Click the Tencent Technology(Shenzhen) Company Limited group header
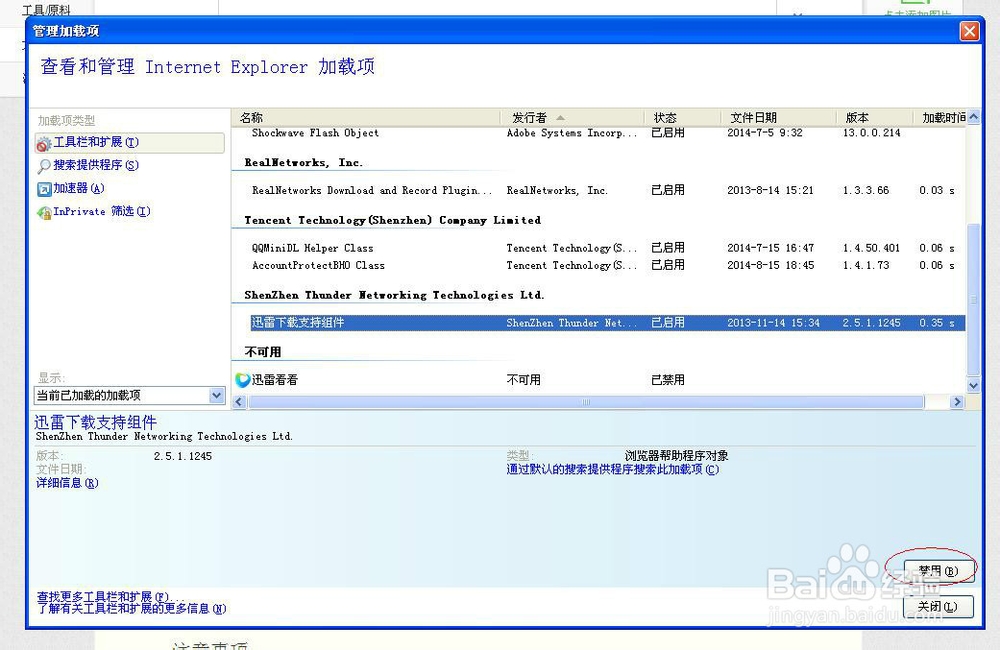 click(x=392, y=220)
